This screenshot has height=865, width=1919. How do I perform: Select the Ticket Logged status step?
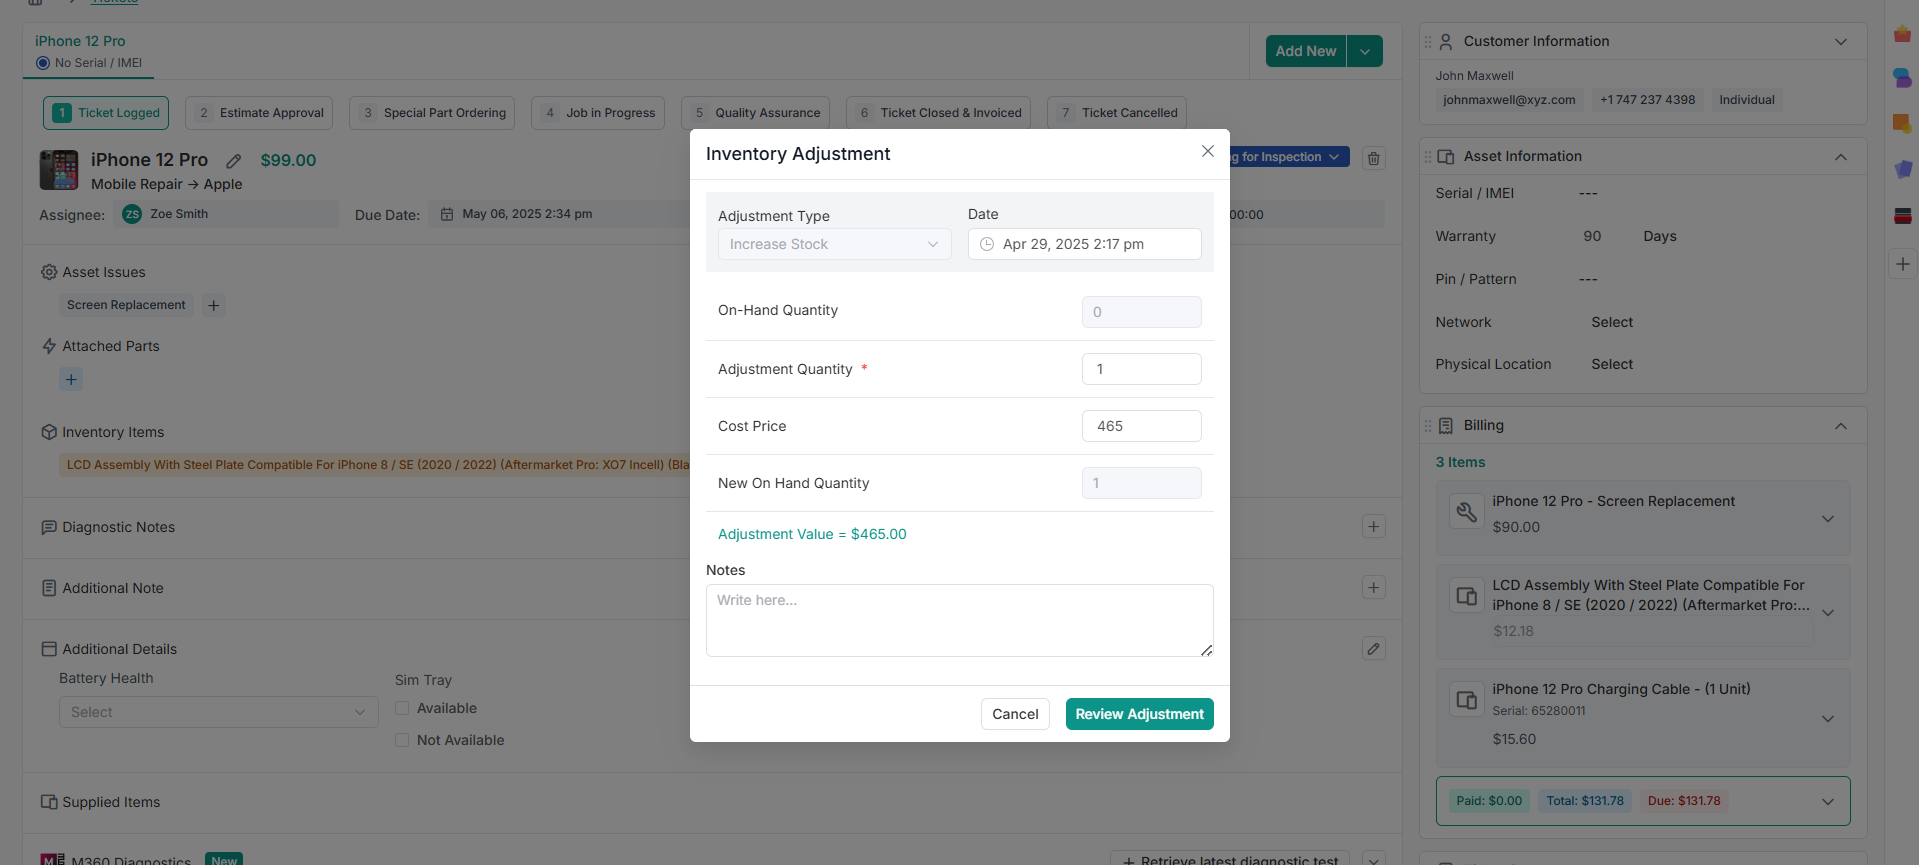[106, 113]
